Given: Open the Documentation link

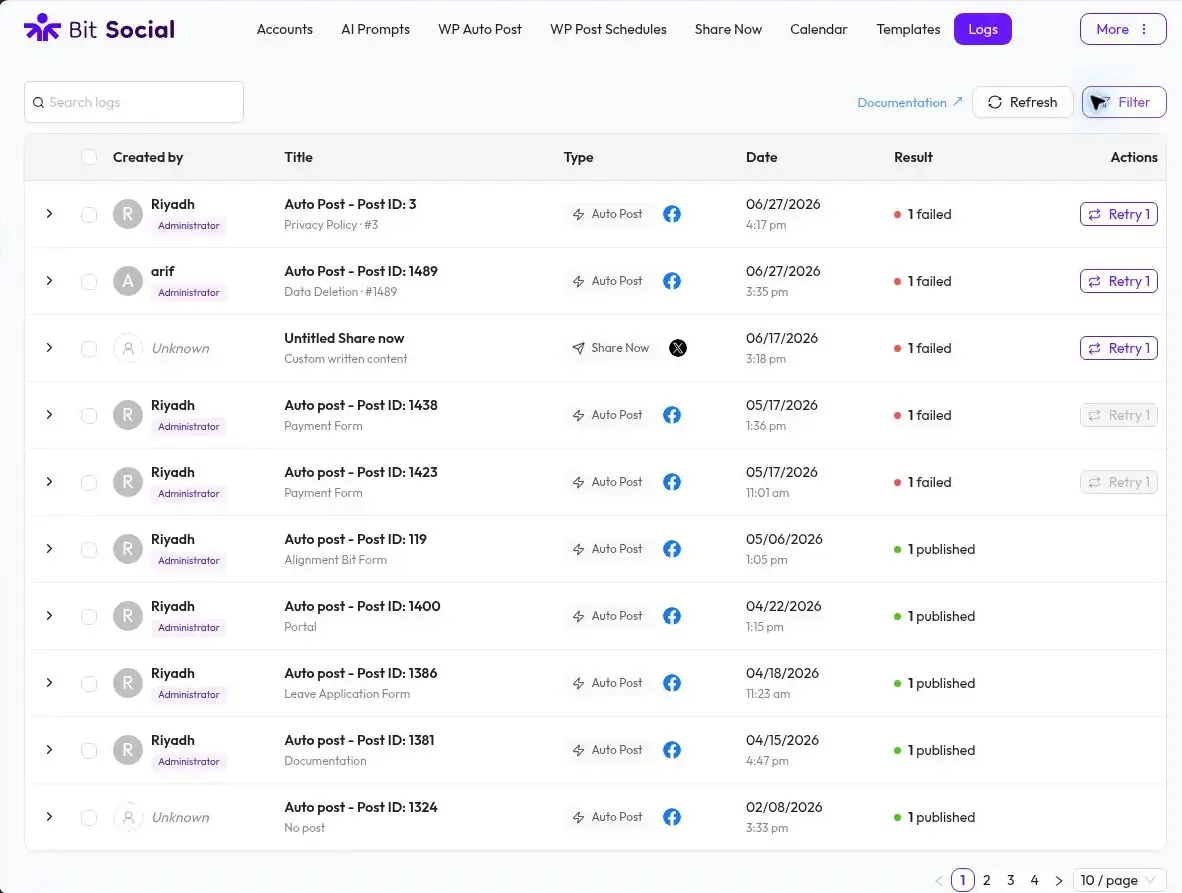Looking at the screenshot, I should [x=909, y=102].
